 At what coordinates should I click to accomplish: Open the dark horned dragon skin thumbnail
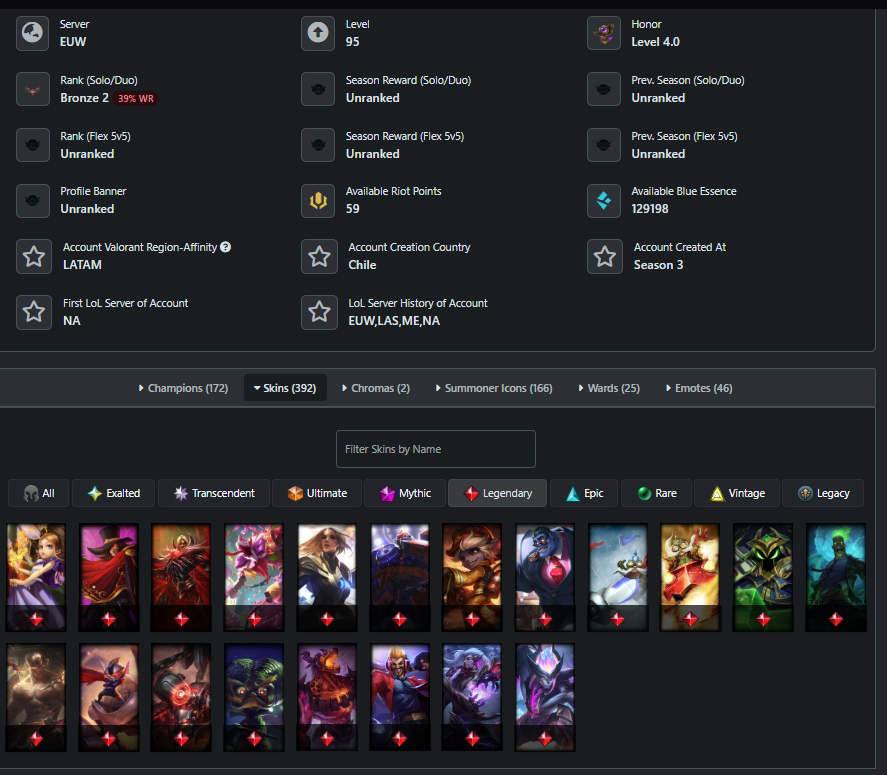pyautogui.click(x=545, y=697)
